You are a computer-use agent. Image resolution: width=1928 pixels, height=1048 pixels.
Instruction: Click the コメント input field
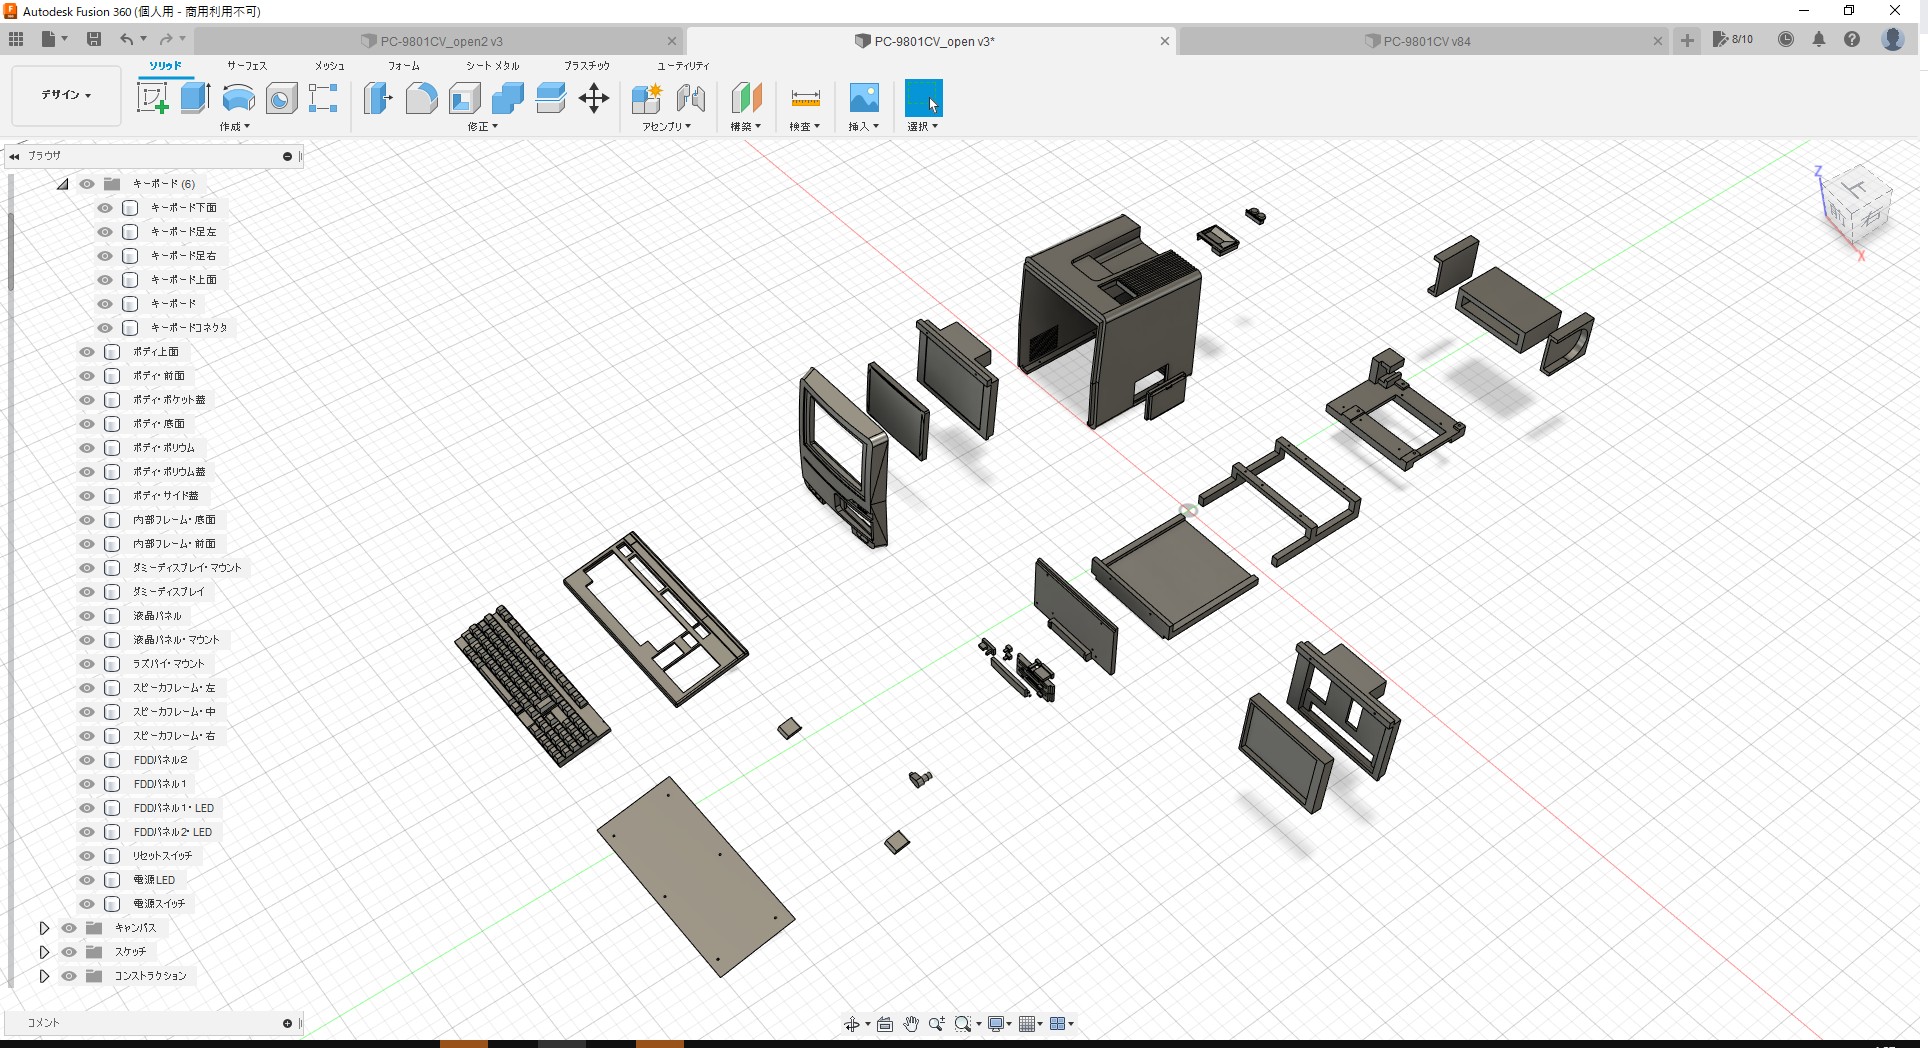pos(150,1022)
